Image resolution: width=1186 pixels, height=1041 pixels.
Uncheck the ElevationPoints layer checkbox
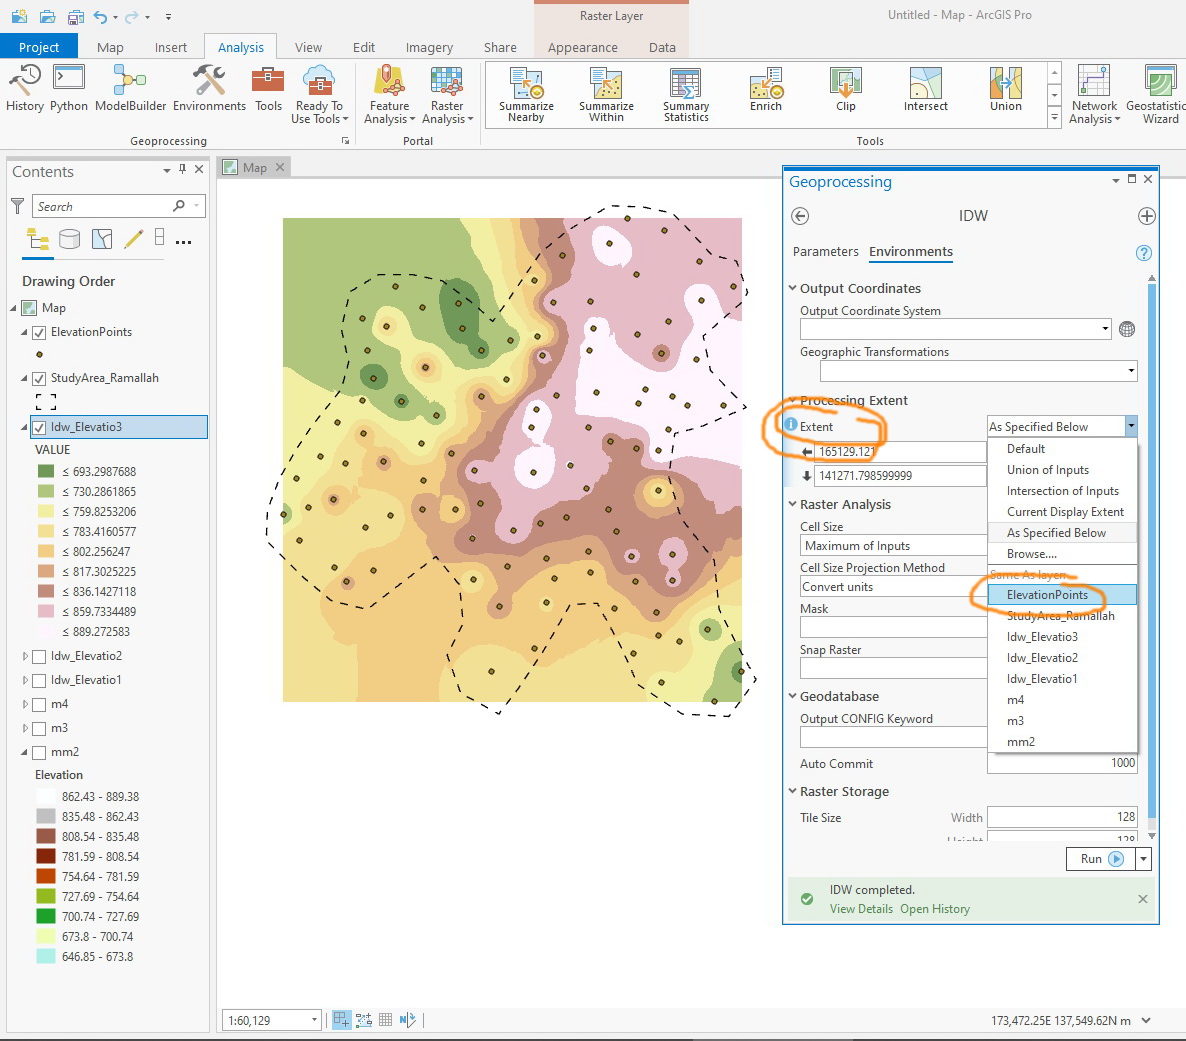40,332
